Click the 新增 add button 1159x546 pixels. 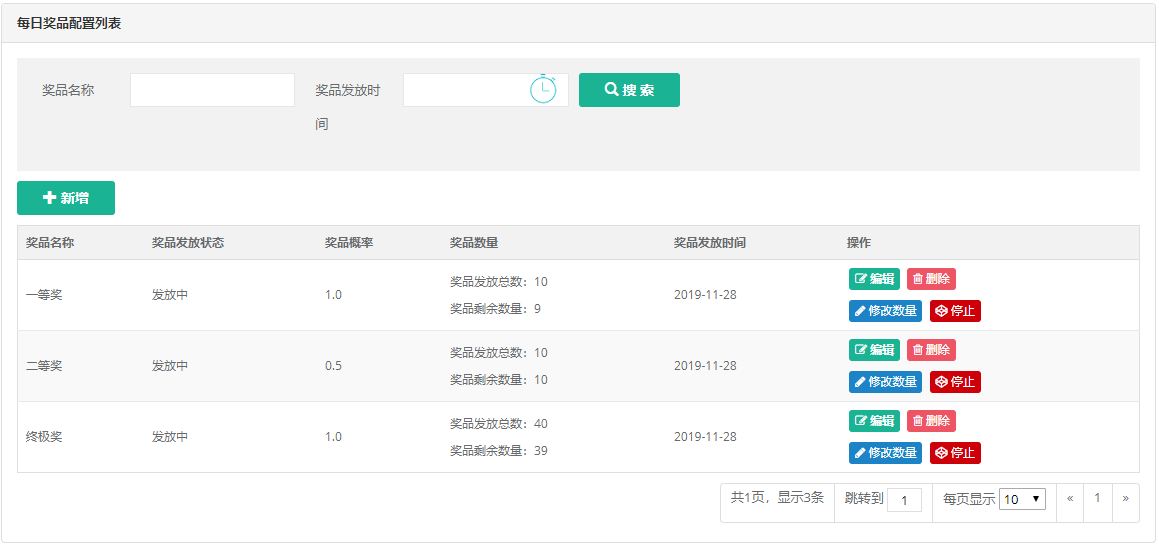(x=66, y=198)
